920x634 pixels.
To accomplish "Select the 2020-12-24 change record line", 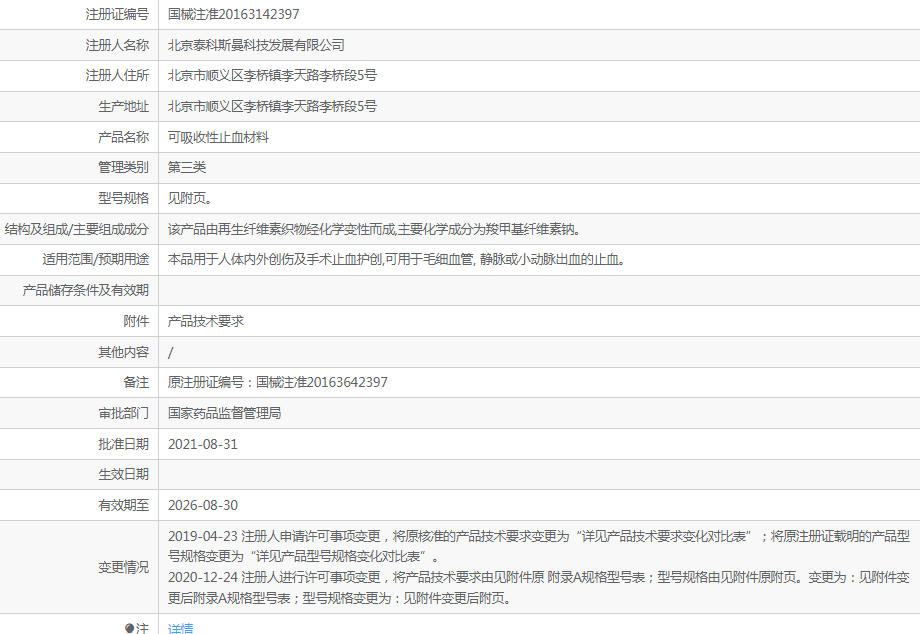I will point(539,588).
